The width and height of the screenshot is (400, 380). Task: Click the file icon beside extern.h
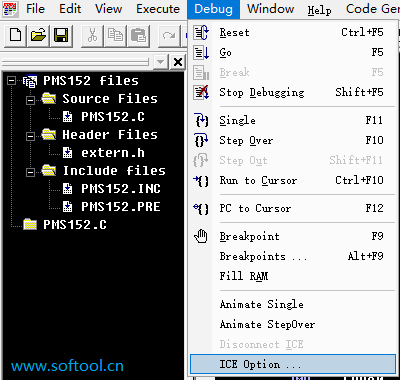[x=67, y=153]
